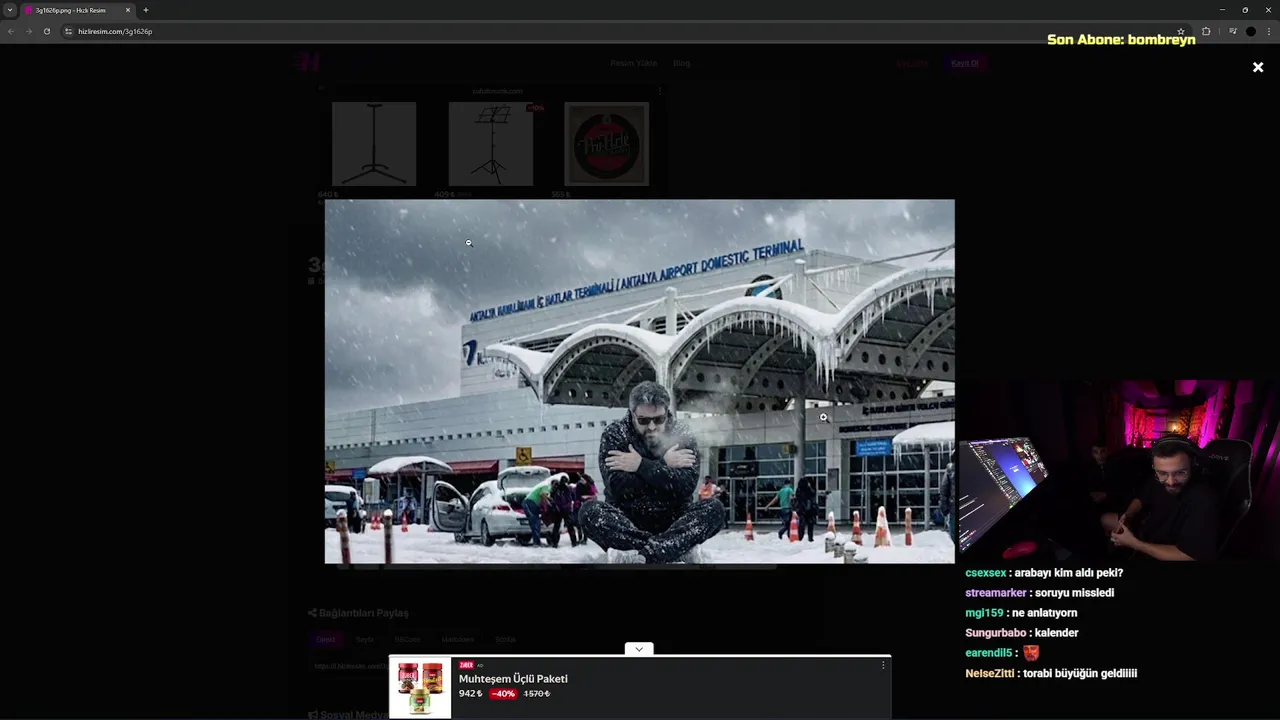Open the ad options three-dot menu
1280x720 pixels.
pyautogui.click(x=883, y=665)
